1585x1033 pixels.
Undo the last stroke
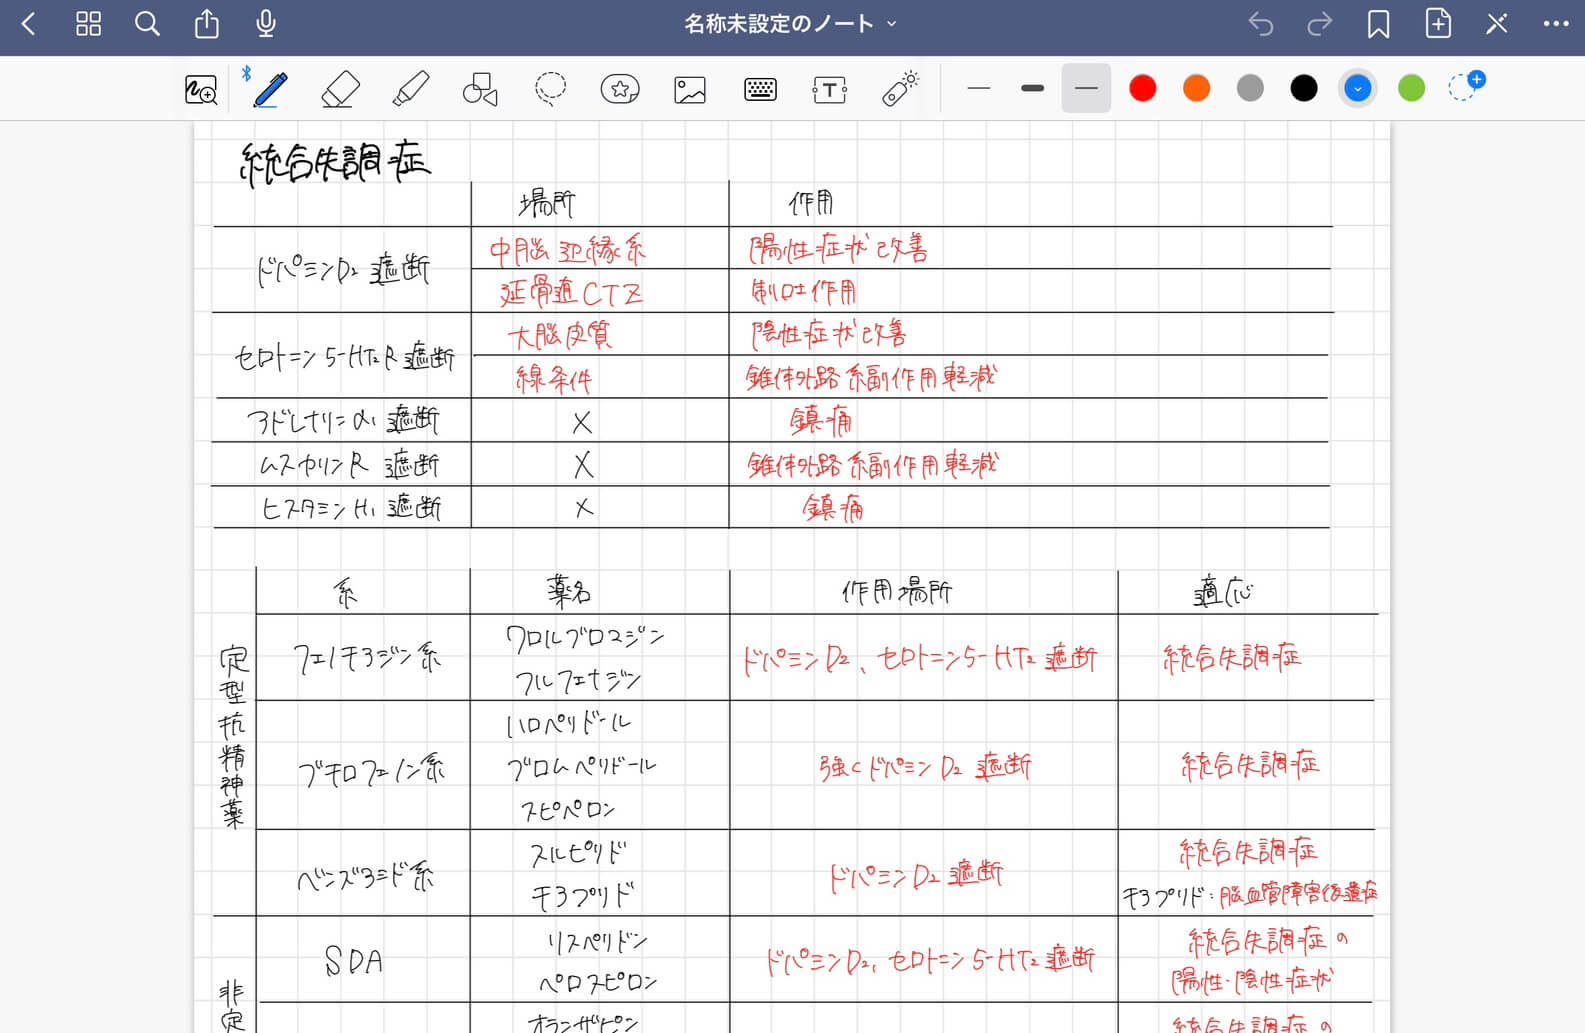(1261, 24)
